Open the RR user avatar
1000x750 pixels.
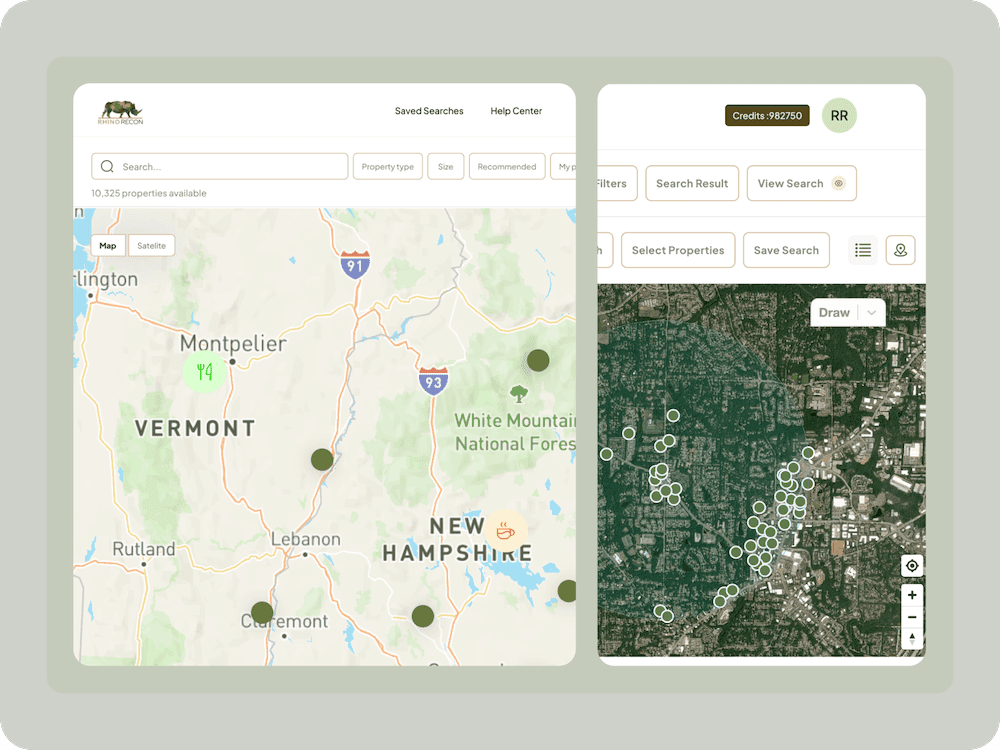pos(839,115)
